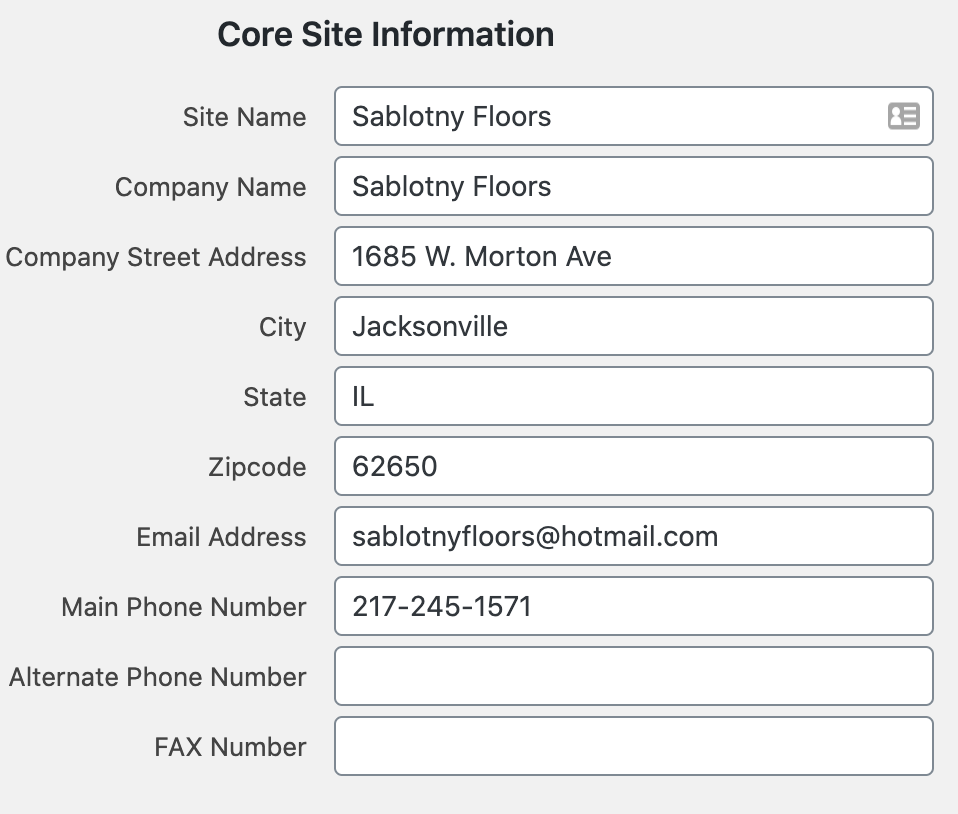Click the Zipcode field with 62650
This screenshot has height=814, width=958.
[634, 466]
